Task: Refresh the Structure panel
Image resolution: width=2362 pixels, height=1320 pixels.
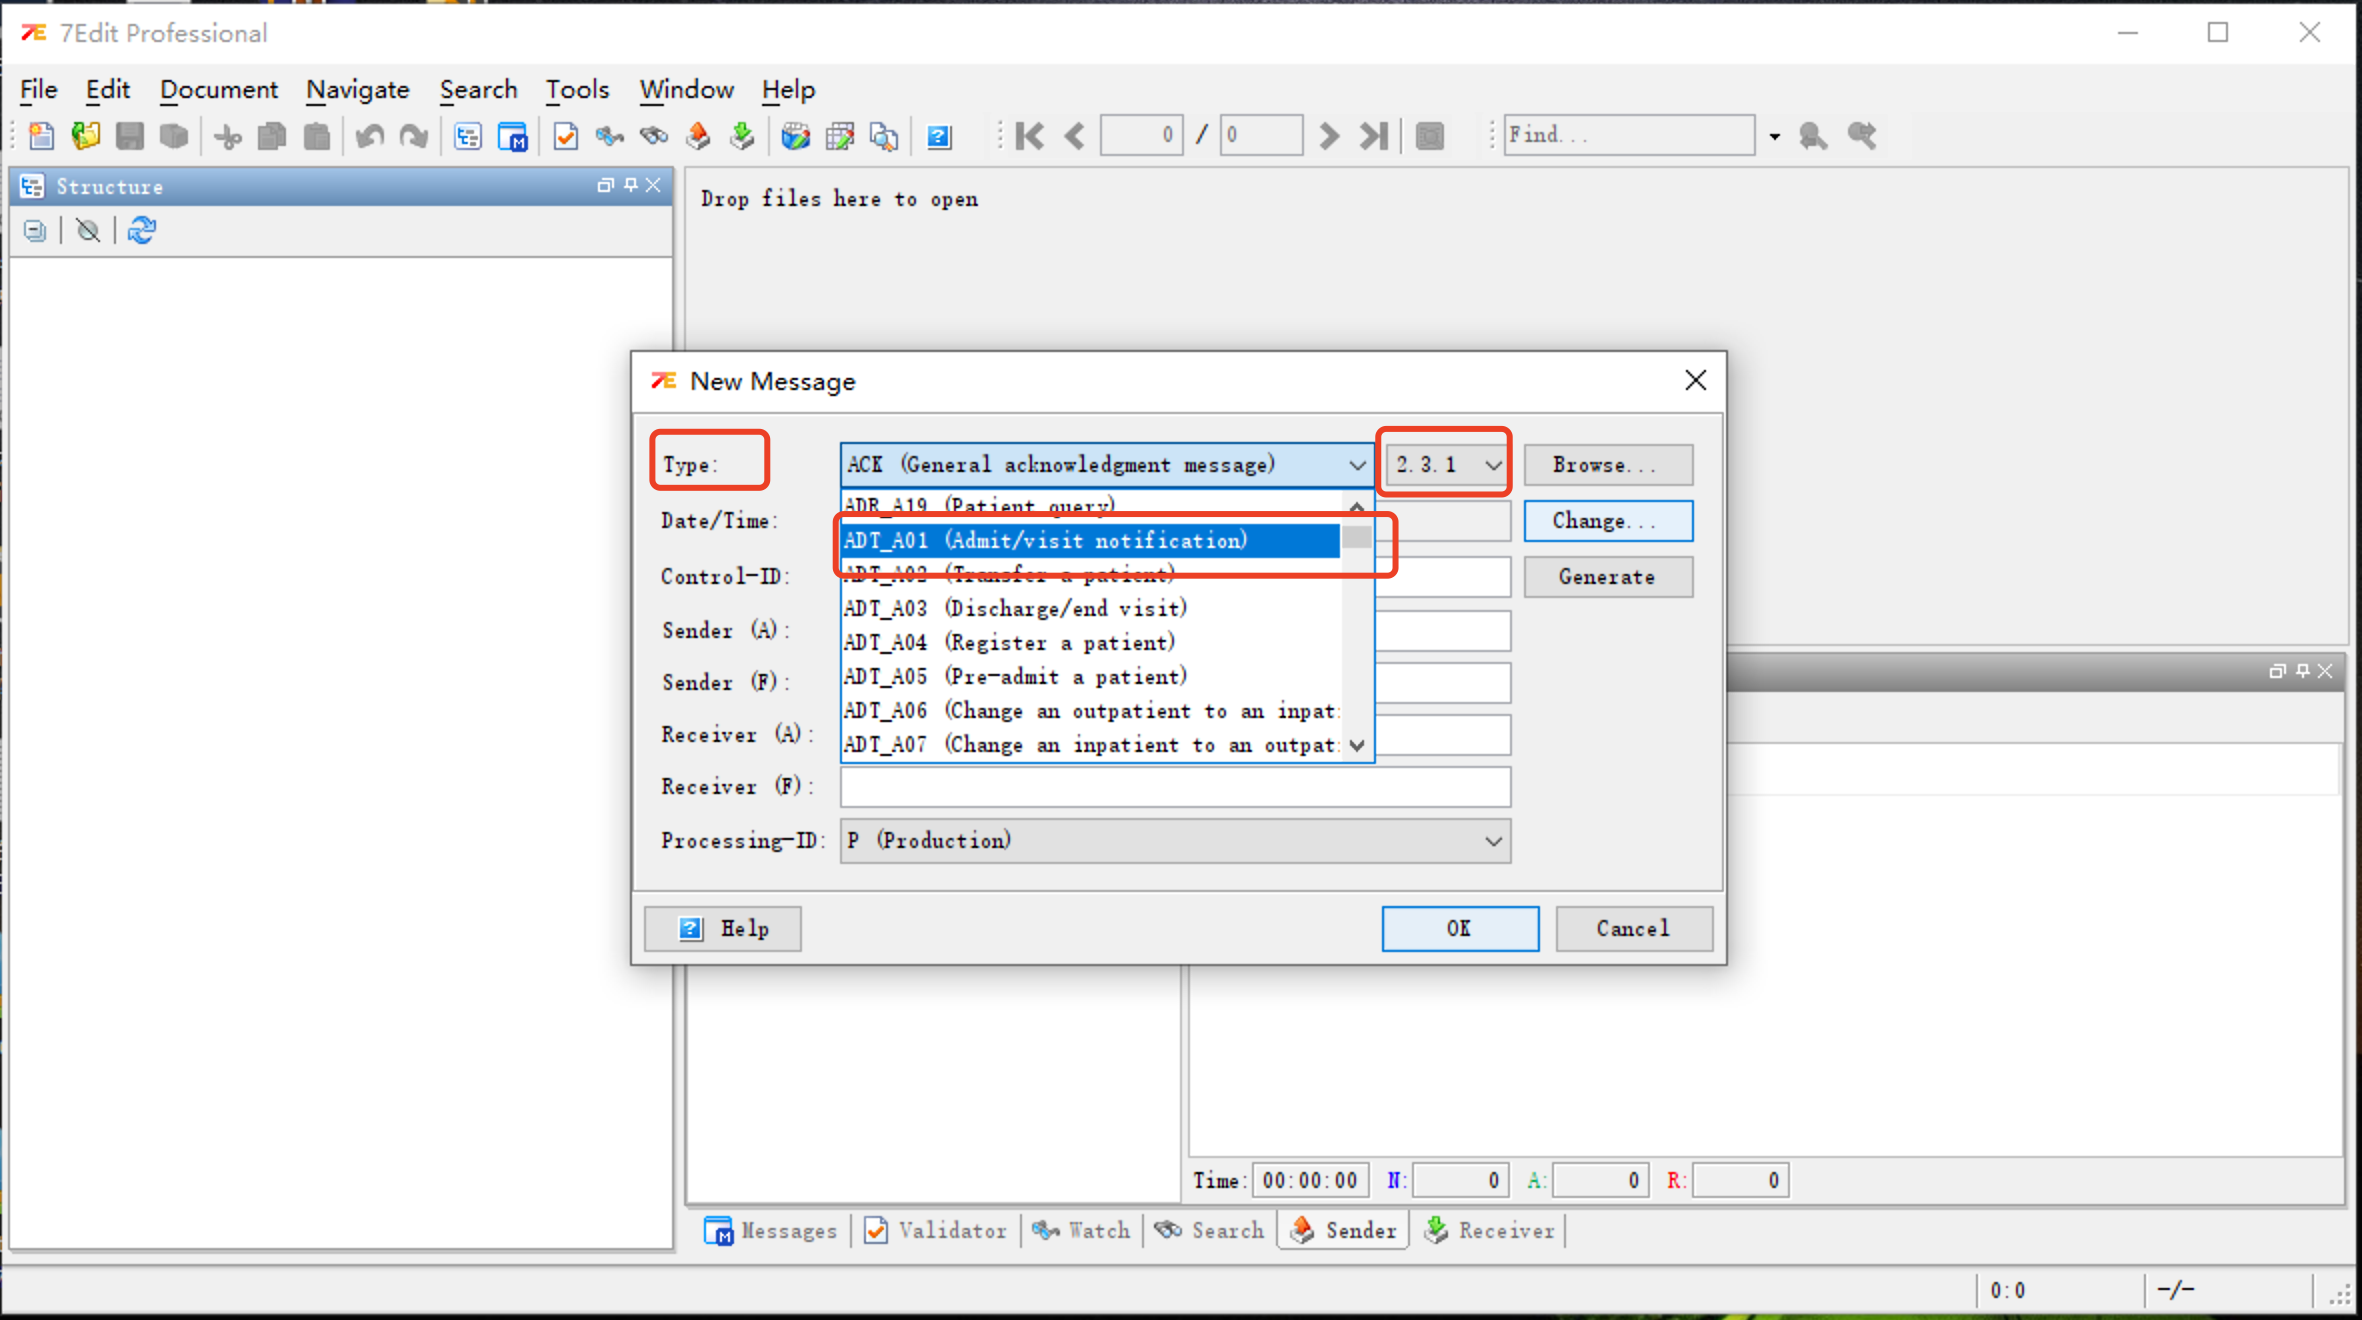Action: [141, 231]
